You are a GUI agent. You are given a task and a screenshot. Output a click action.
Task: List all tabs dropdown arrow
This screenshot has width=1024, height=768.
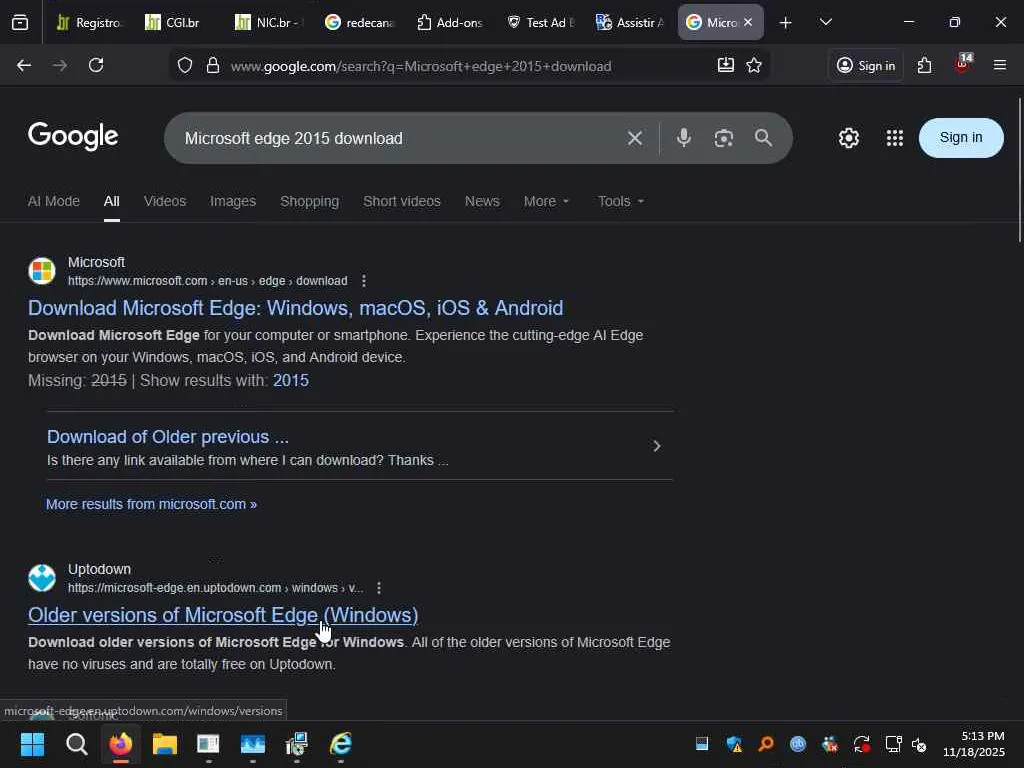[825, 23]
